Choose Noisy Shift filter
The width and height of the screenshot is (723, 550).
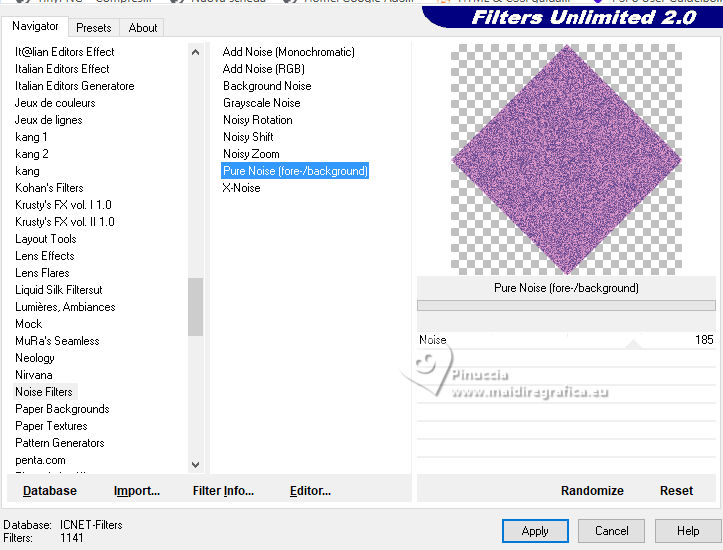(248, 137)
